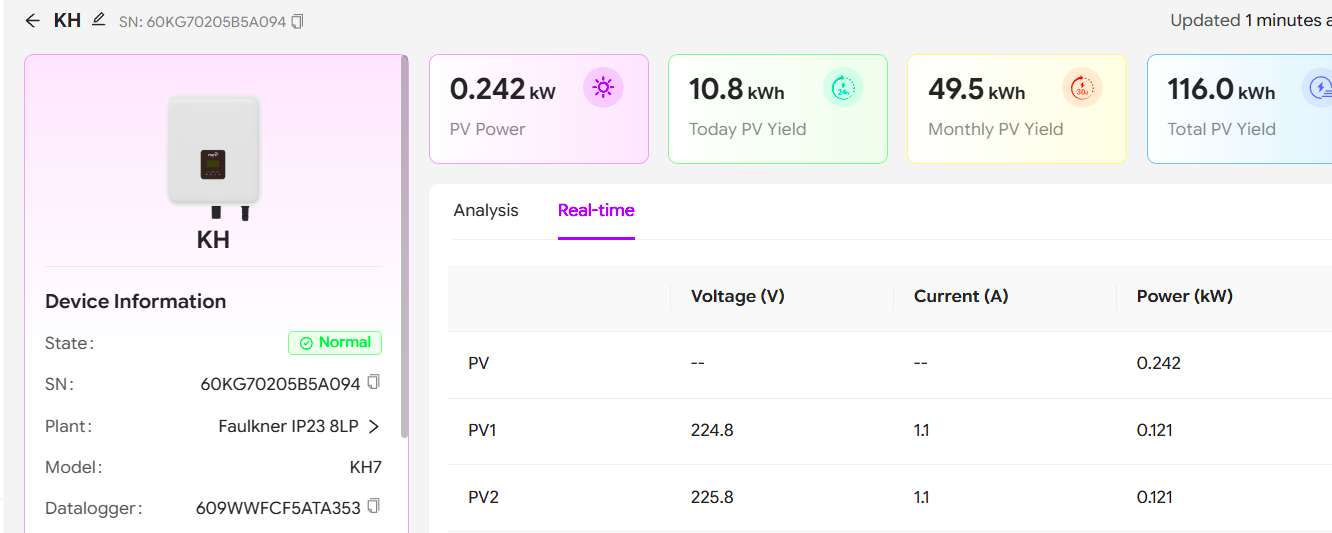Click the sun icon on PV Power card
Screen dimensions: 1332x533
[603, 88]
